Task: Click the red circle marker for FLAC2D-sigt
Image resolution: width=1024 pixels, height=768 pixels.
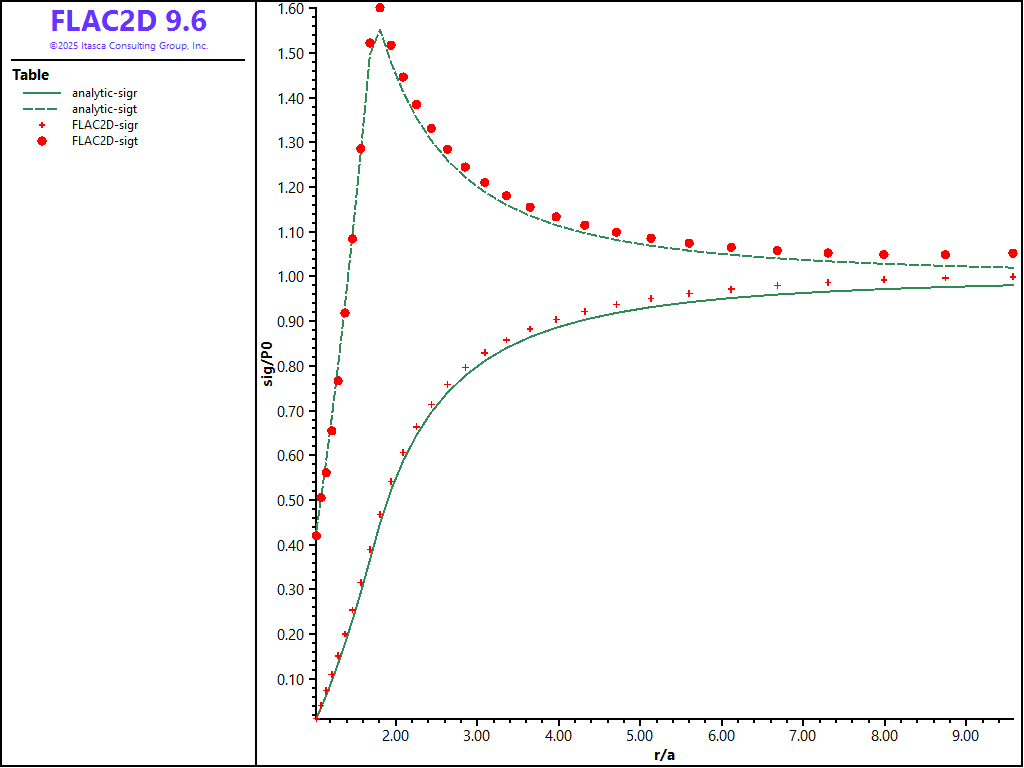Action: 41,141
